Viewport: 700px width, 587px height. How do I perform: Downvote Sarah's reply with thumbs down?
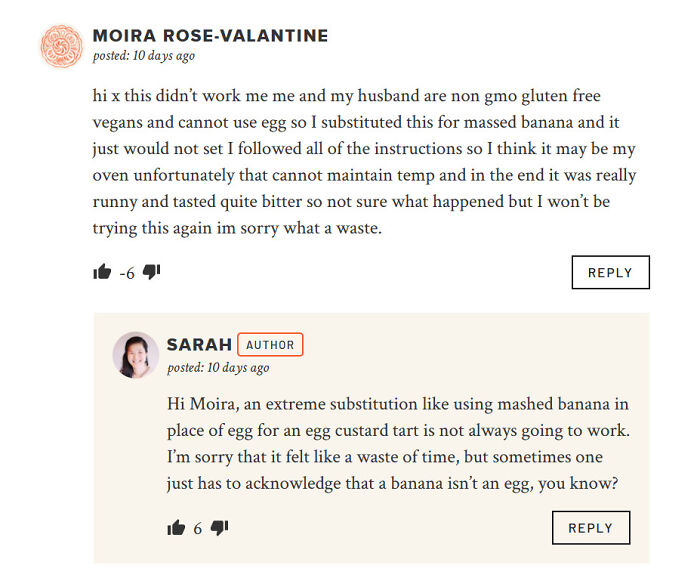pyautogui.click(x=220, y=528)
